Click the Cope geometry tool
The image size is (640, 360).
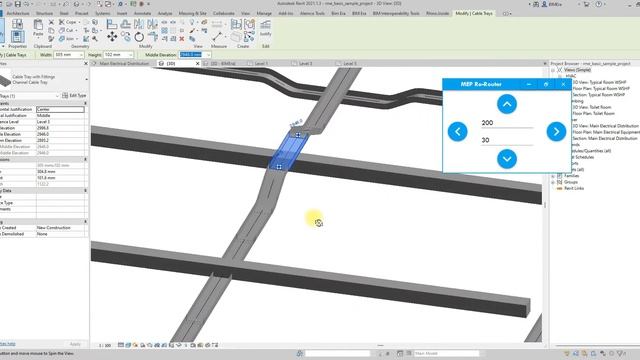(69, 22)
